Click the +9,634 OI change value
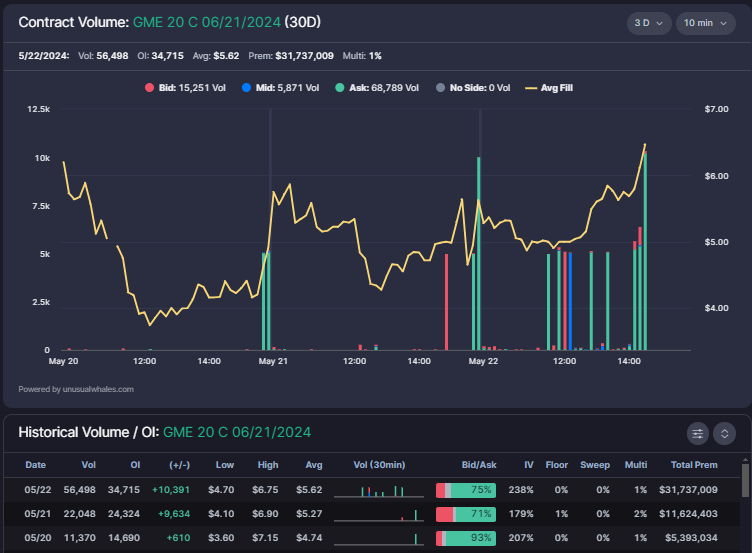Image resolution: width=752 pixels, height=553 pixels. (x=174, y=514)
